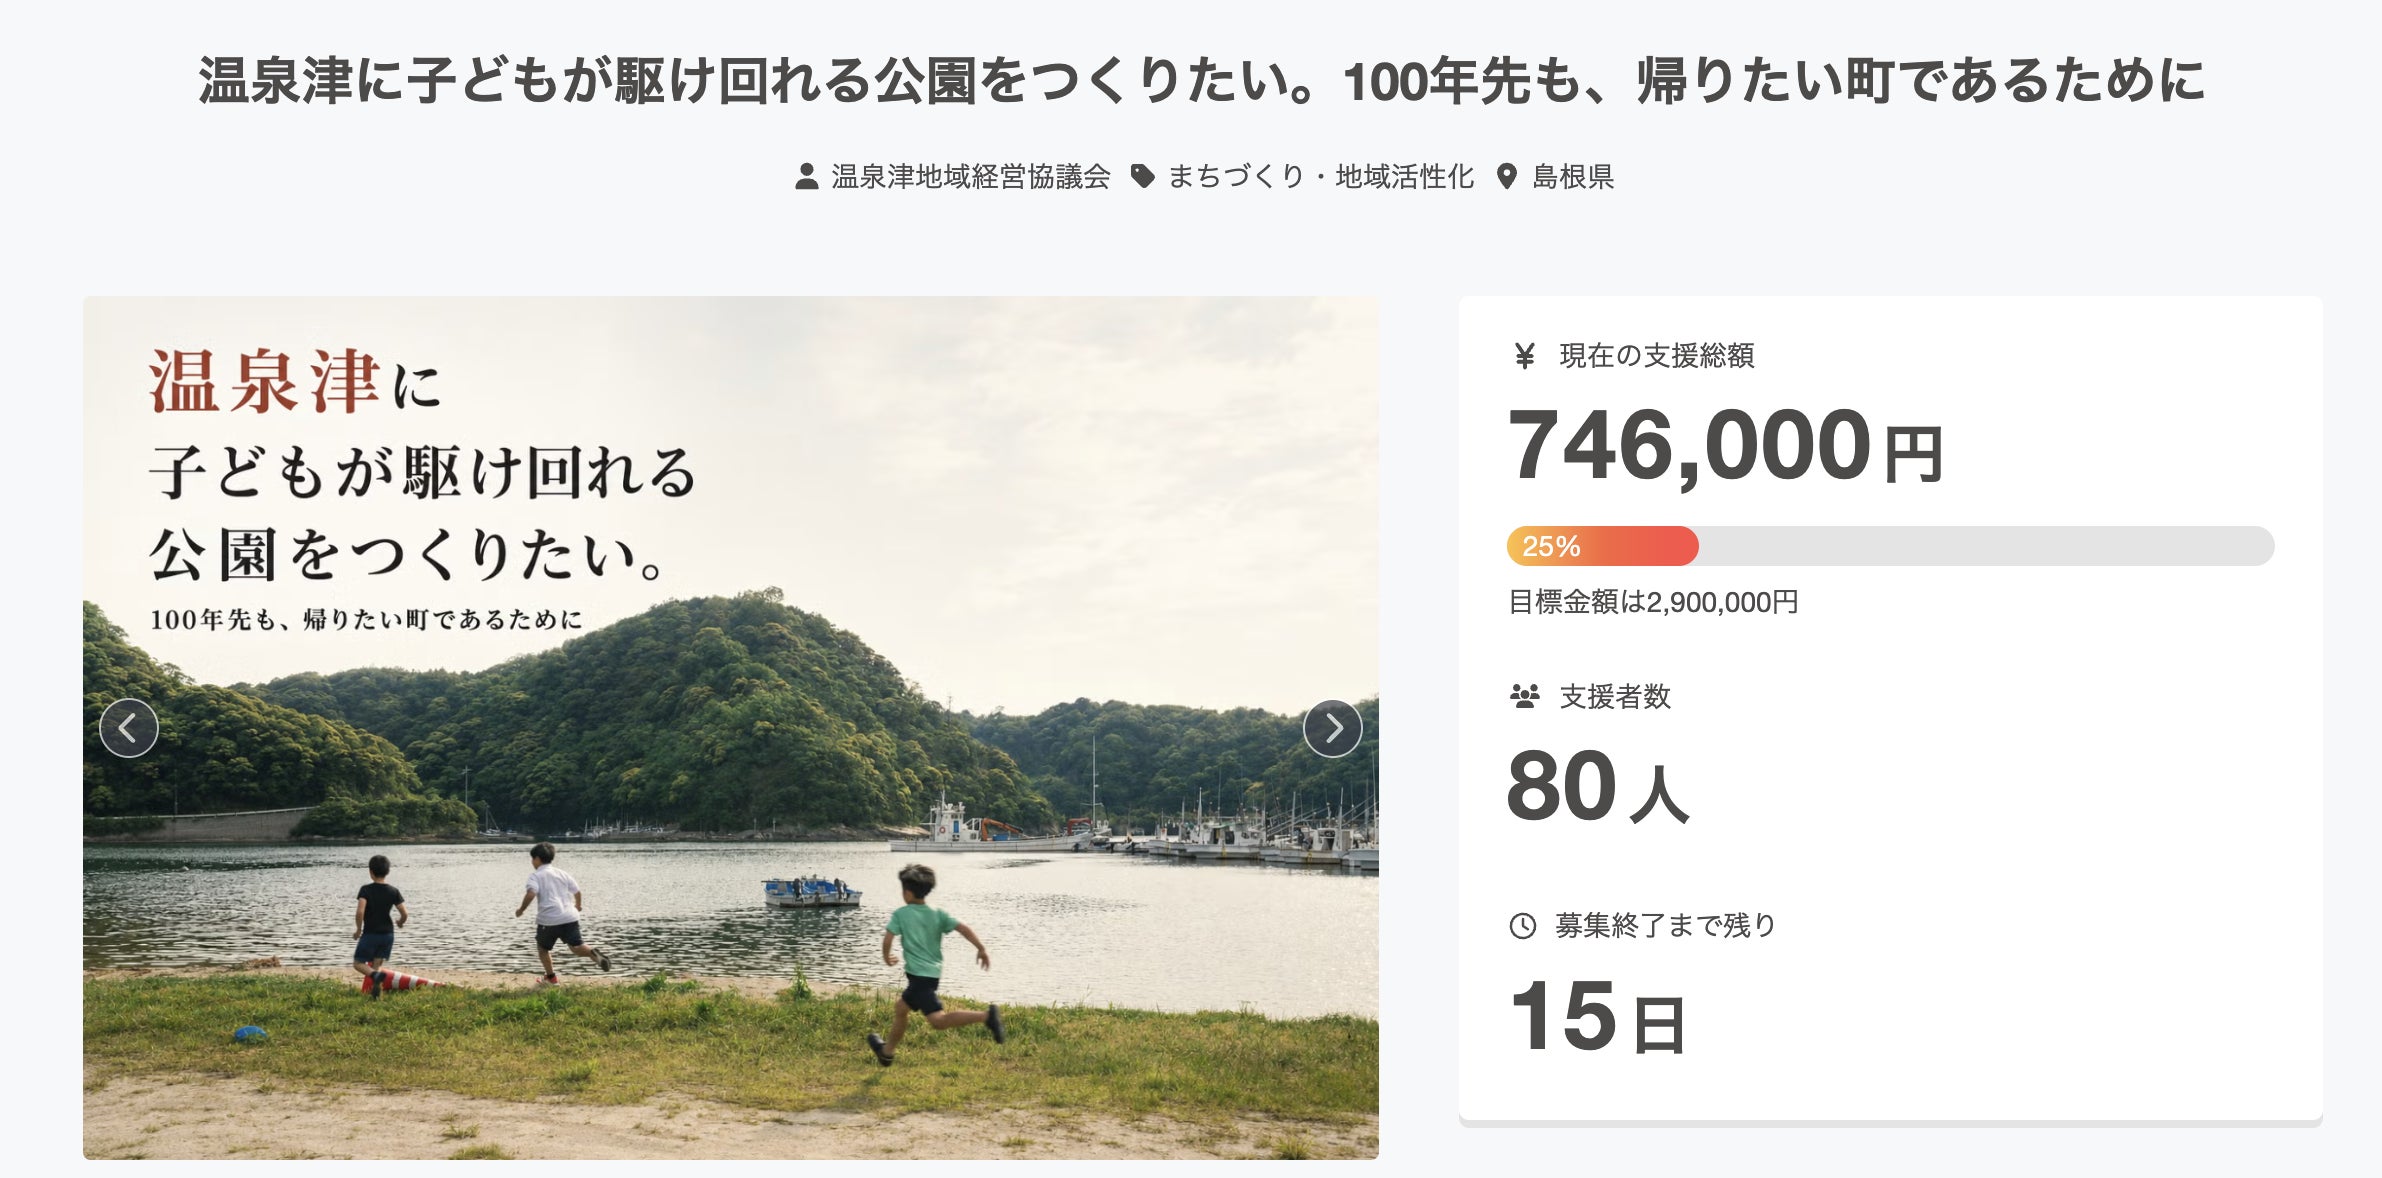2382x1178 pixels.
Task: Click the previous slide arrow on carousel
Action: (x=129, y=728)
